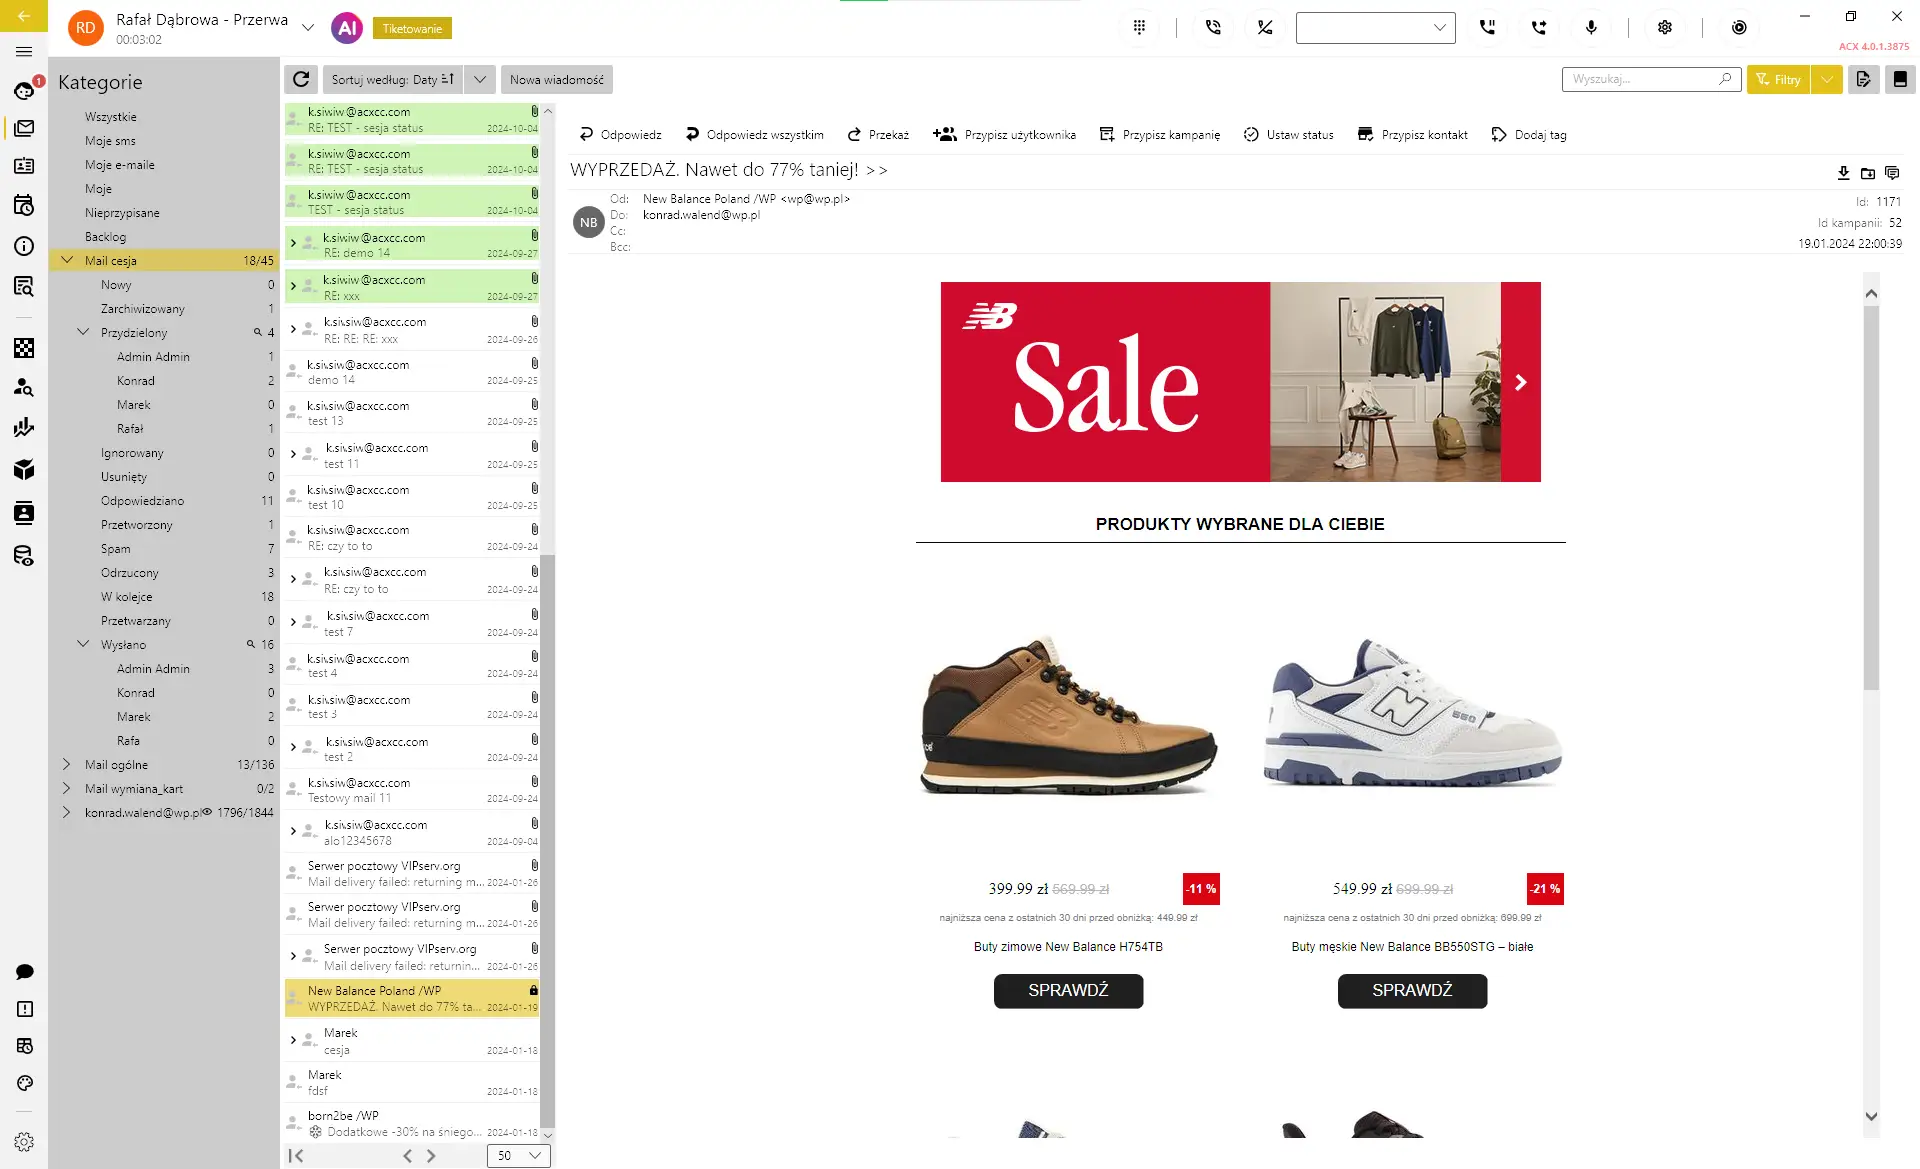Open the Filtry dropdown arrow
Image resolution: width=1920 pixels, height=1169 pixels.
pyautogui.click(x=1827, y=79)
